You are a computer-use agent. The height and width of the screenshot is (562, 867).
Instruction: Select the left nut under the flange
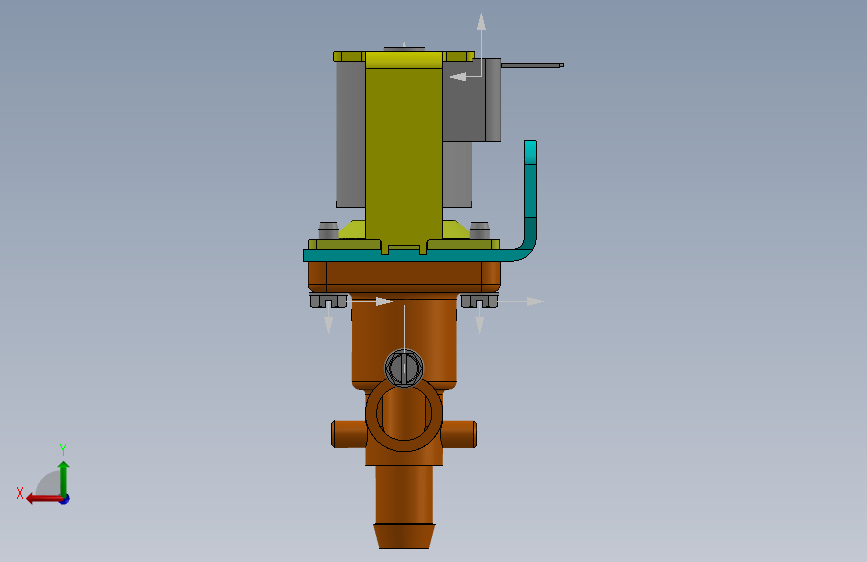point(328,301)
